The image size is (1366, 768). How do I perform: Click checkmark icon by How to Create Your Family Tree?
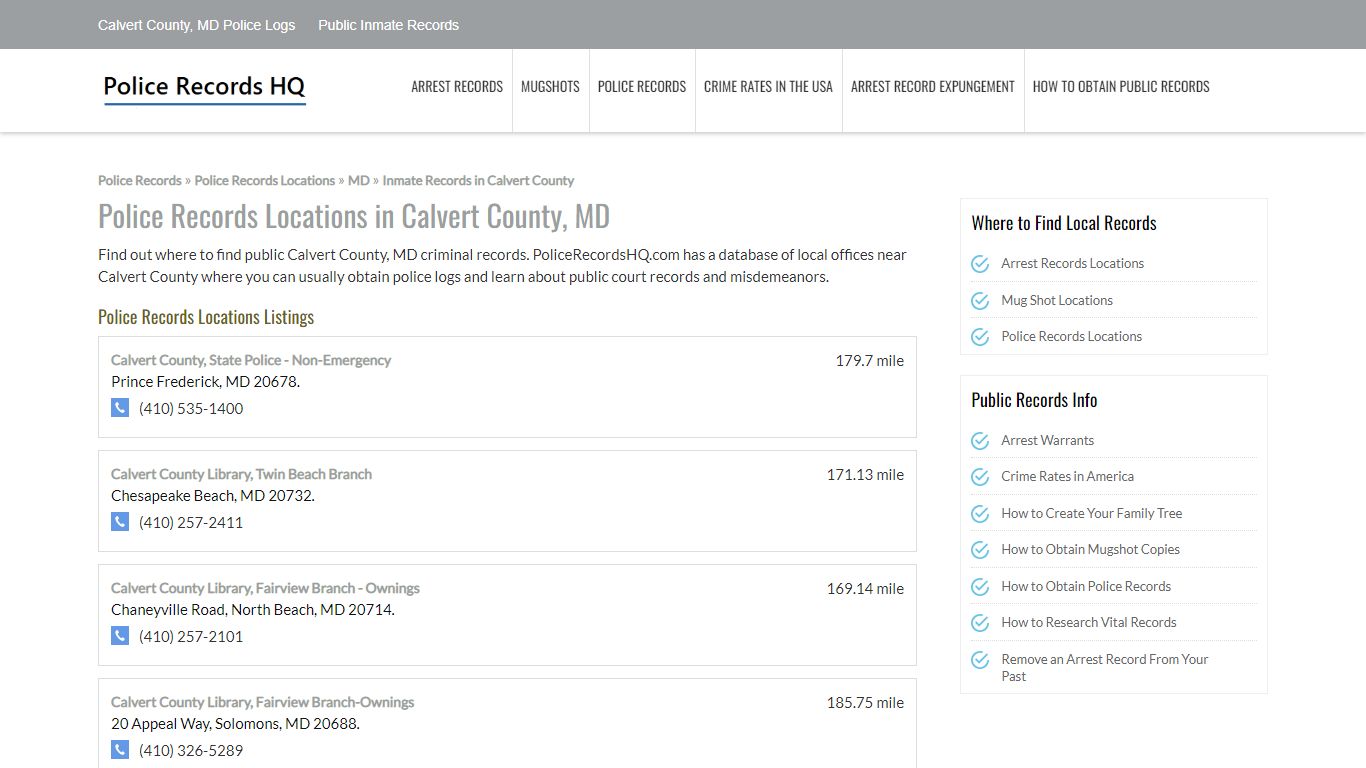(980, 514)
